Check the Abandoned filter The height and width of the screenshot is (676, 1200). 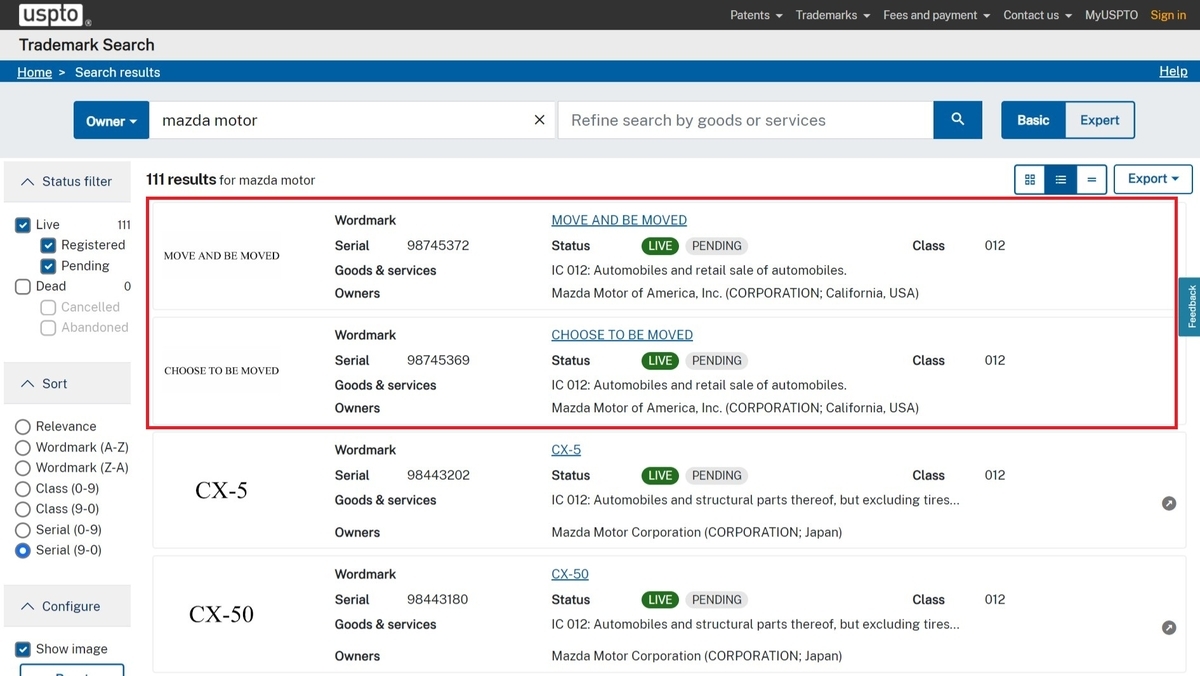pyautogui.click(x=48, y=327)
